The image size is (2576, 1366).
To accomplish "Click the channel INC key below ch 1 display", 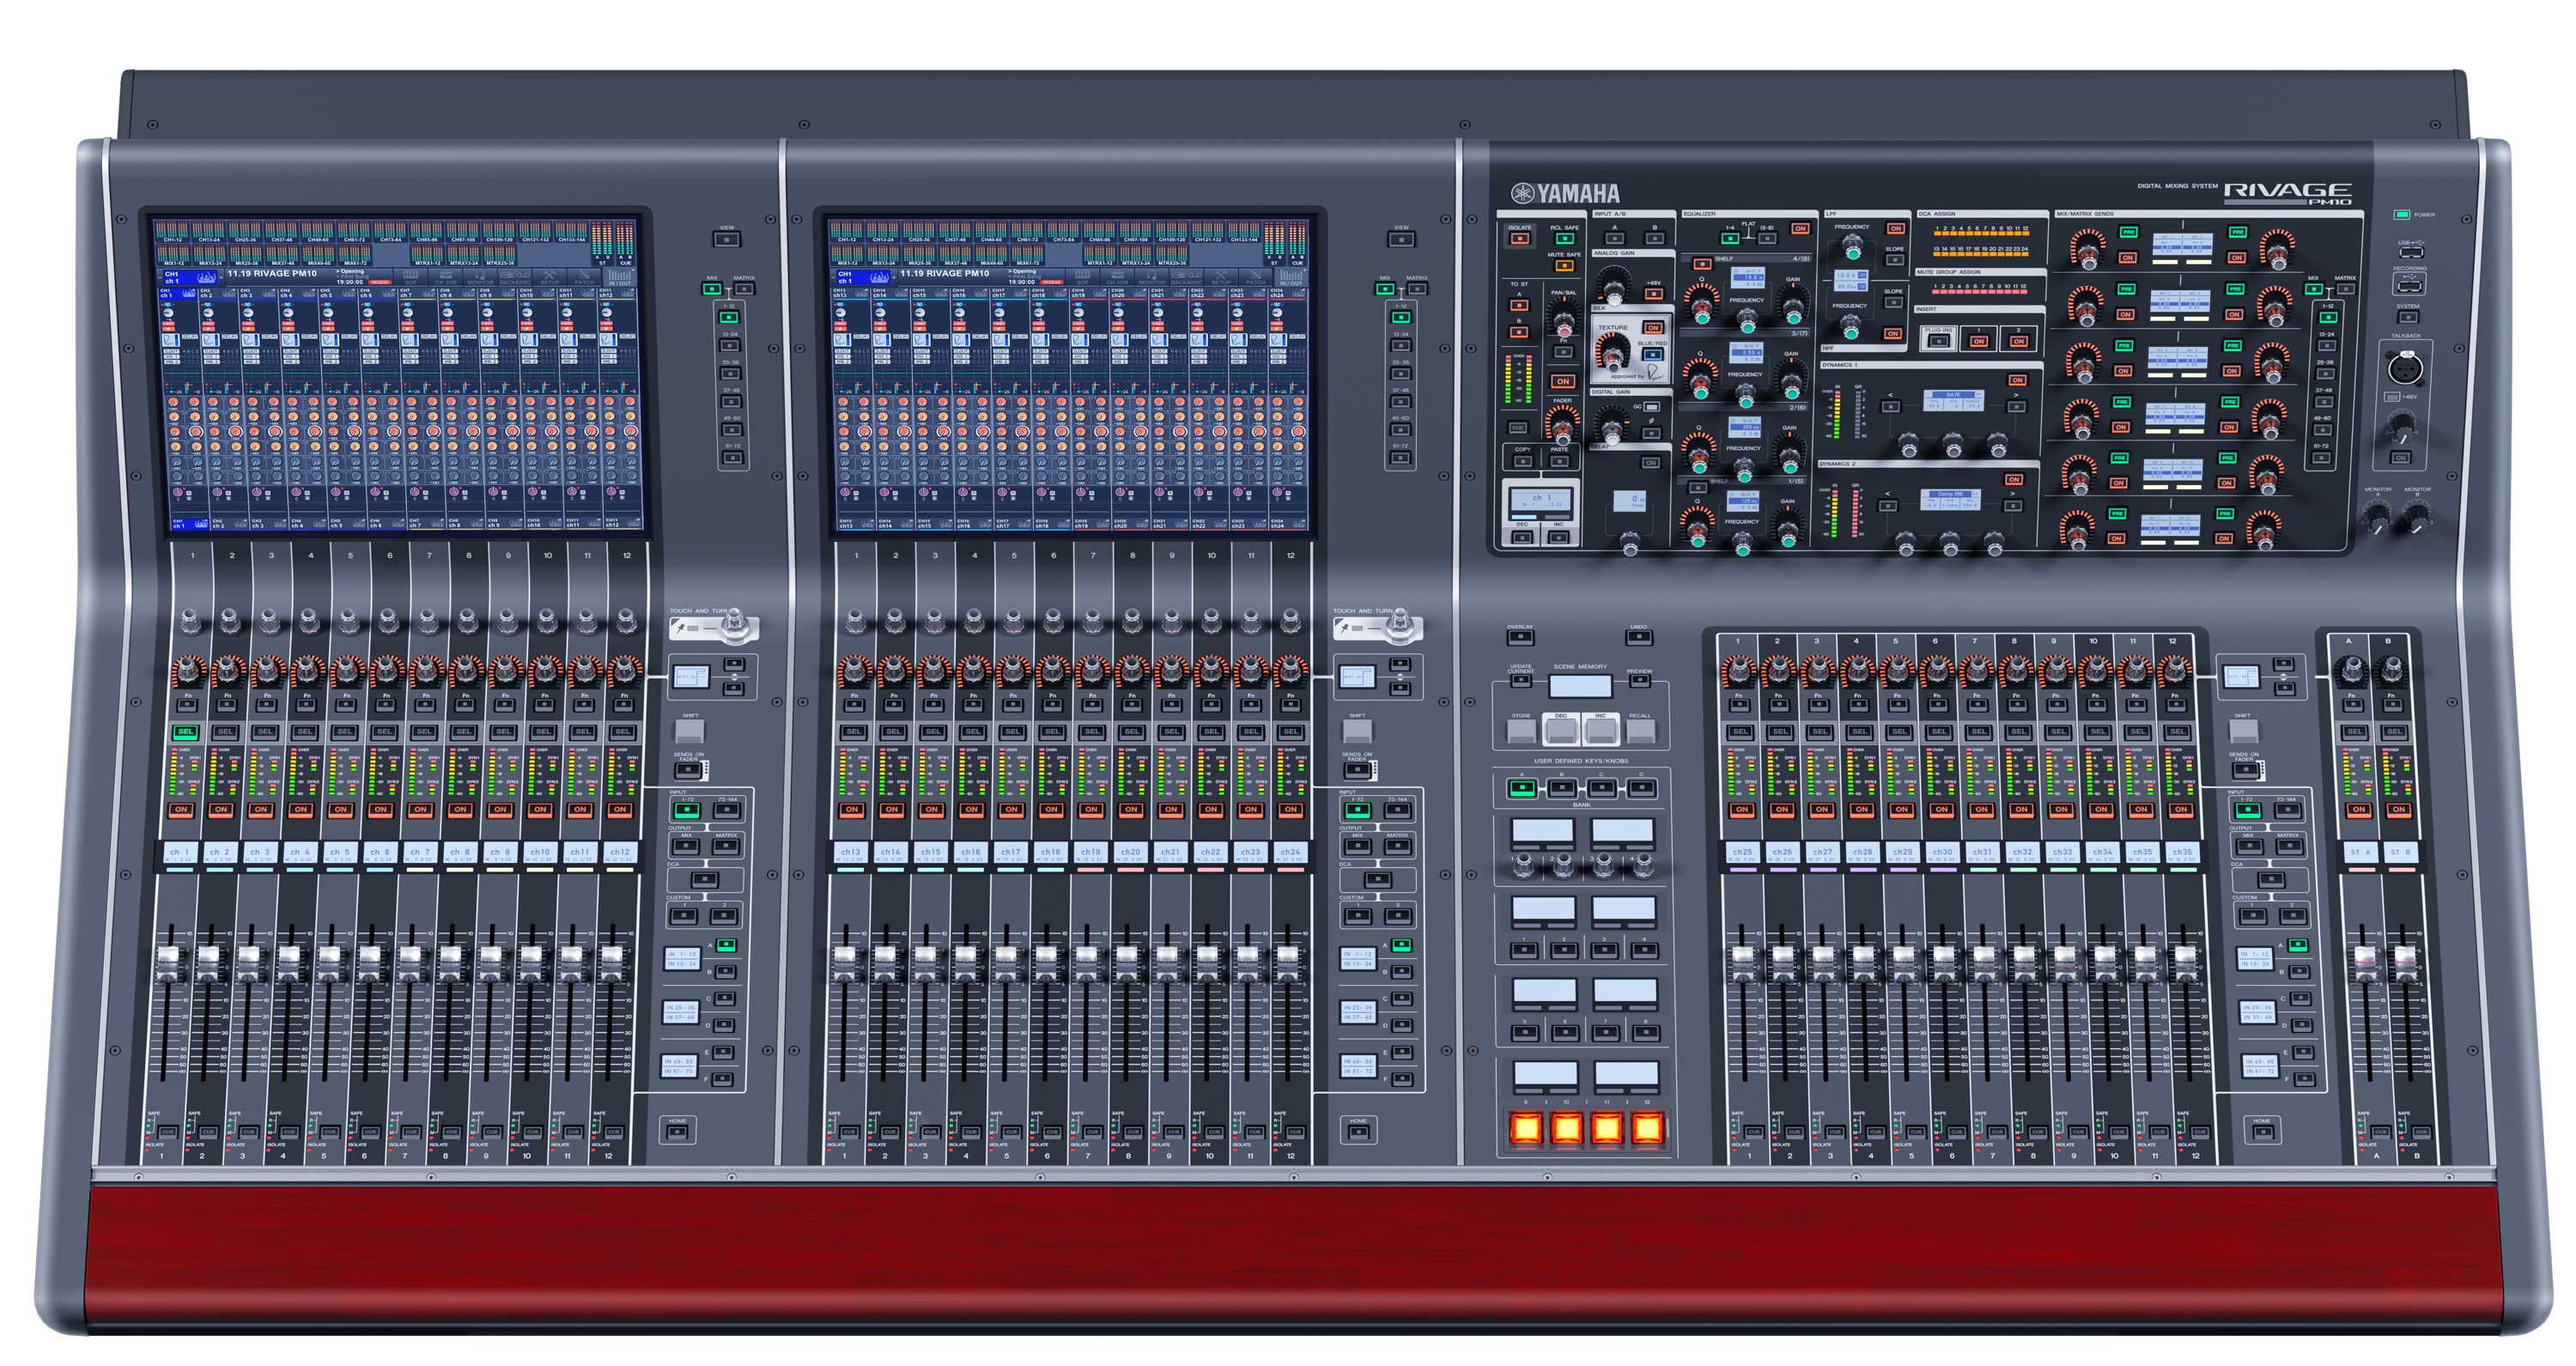I will tap(1559, 538).
